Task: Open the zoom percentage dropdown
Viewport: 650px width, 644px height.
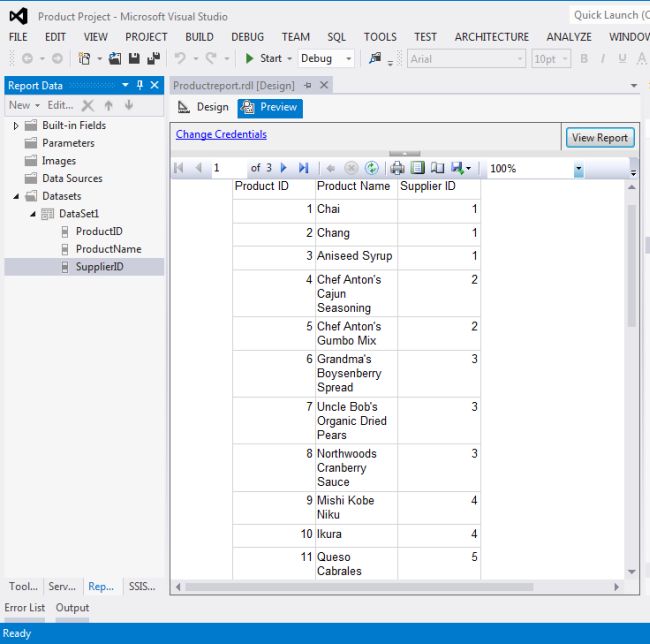Action: coord(578,169)
